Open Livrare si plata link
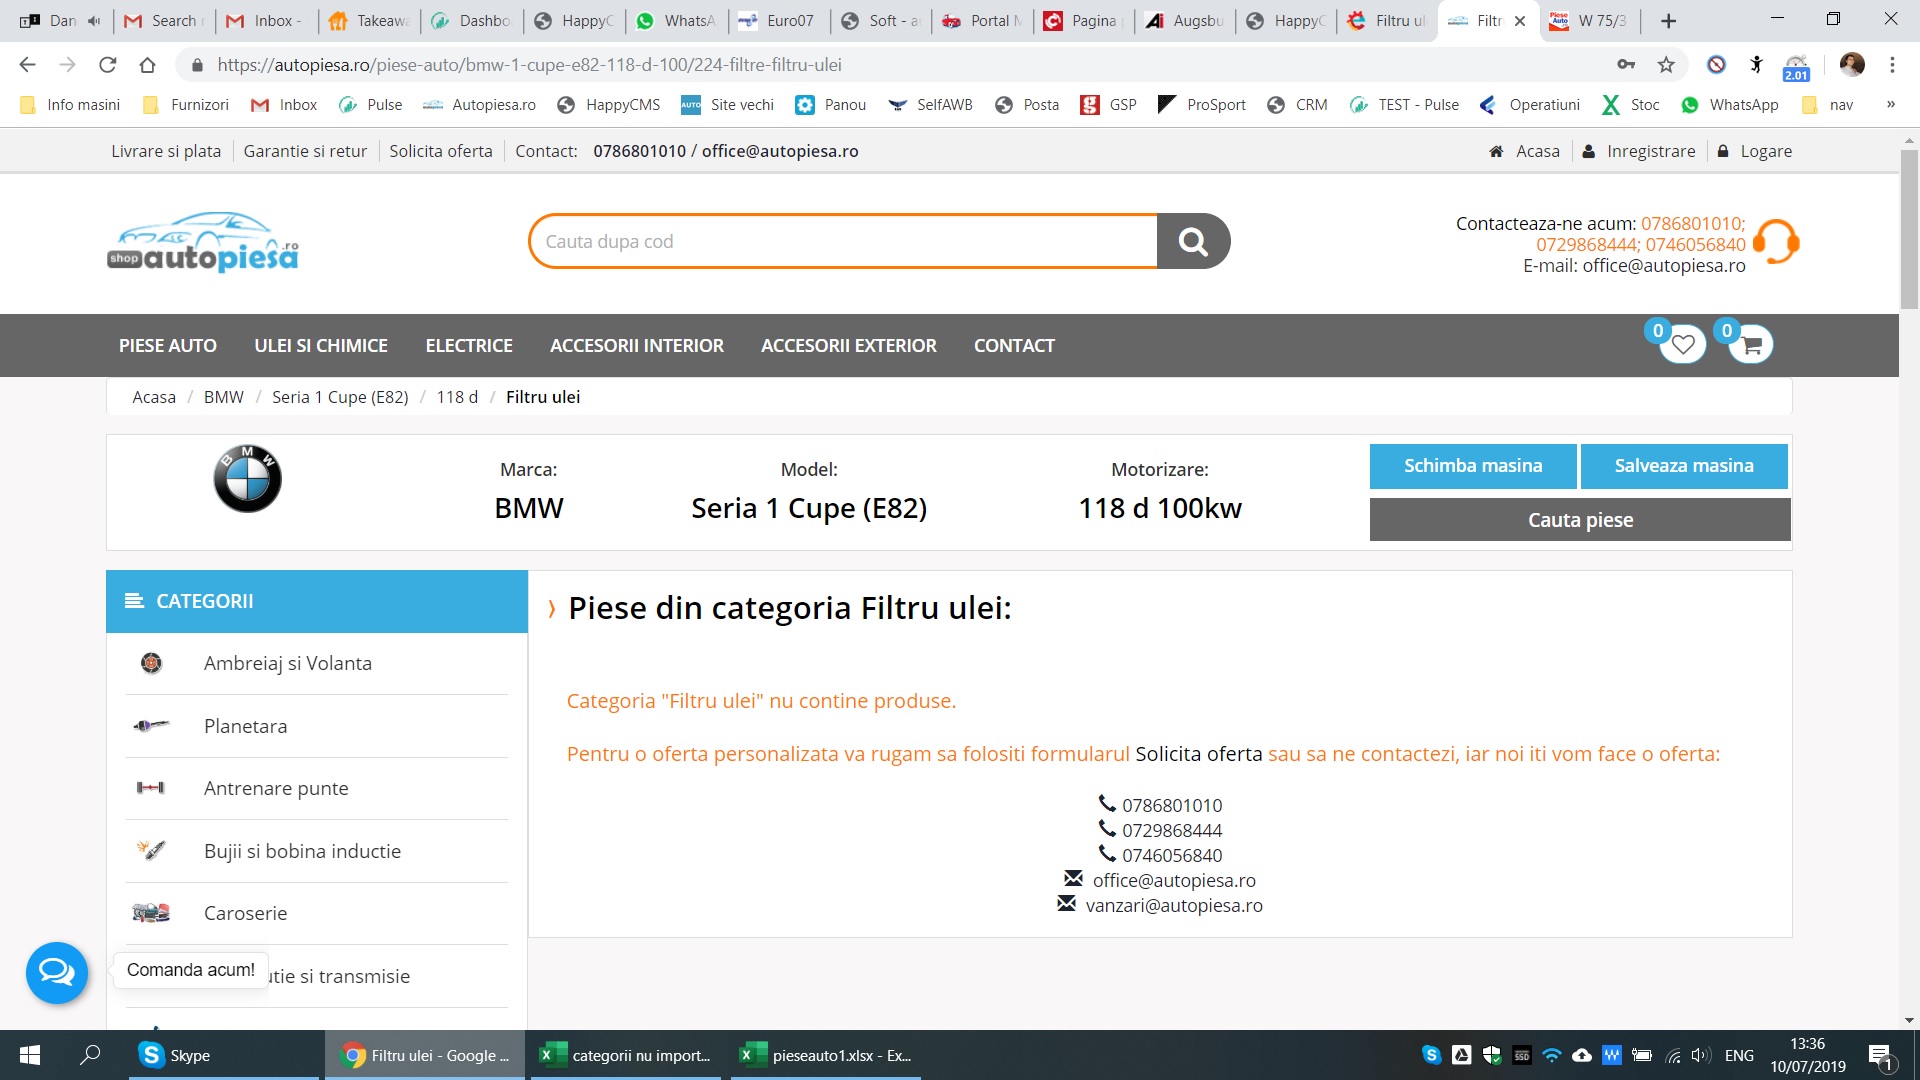The height and width of the screenshot is (1080, 1920). click(x=166, y=151)
